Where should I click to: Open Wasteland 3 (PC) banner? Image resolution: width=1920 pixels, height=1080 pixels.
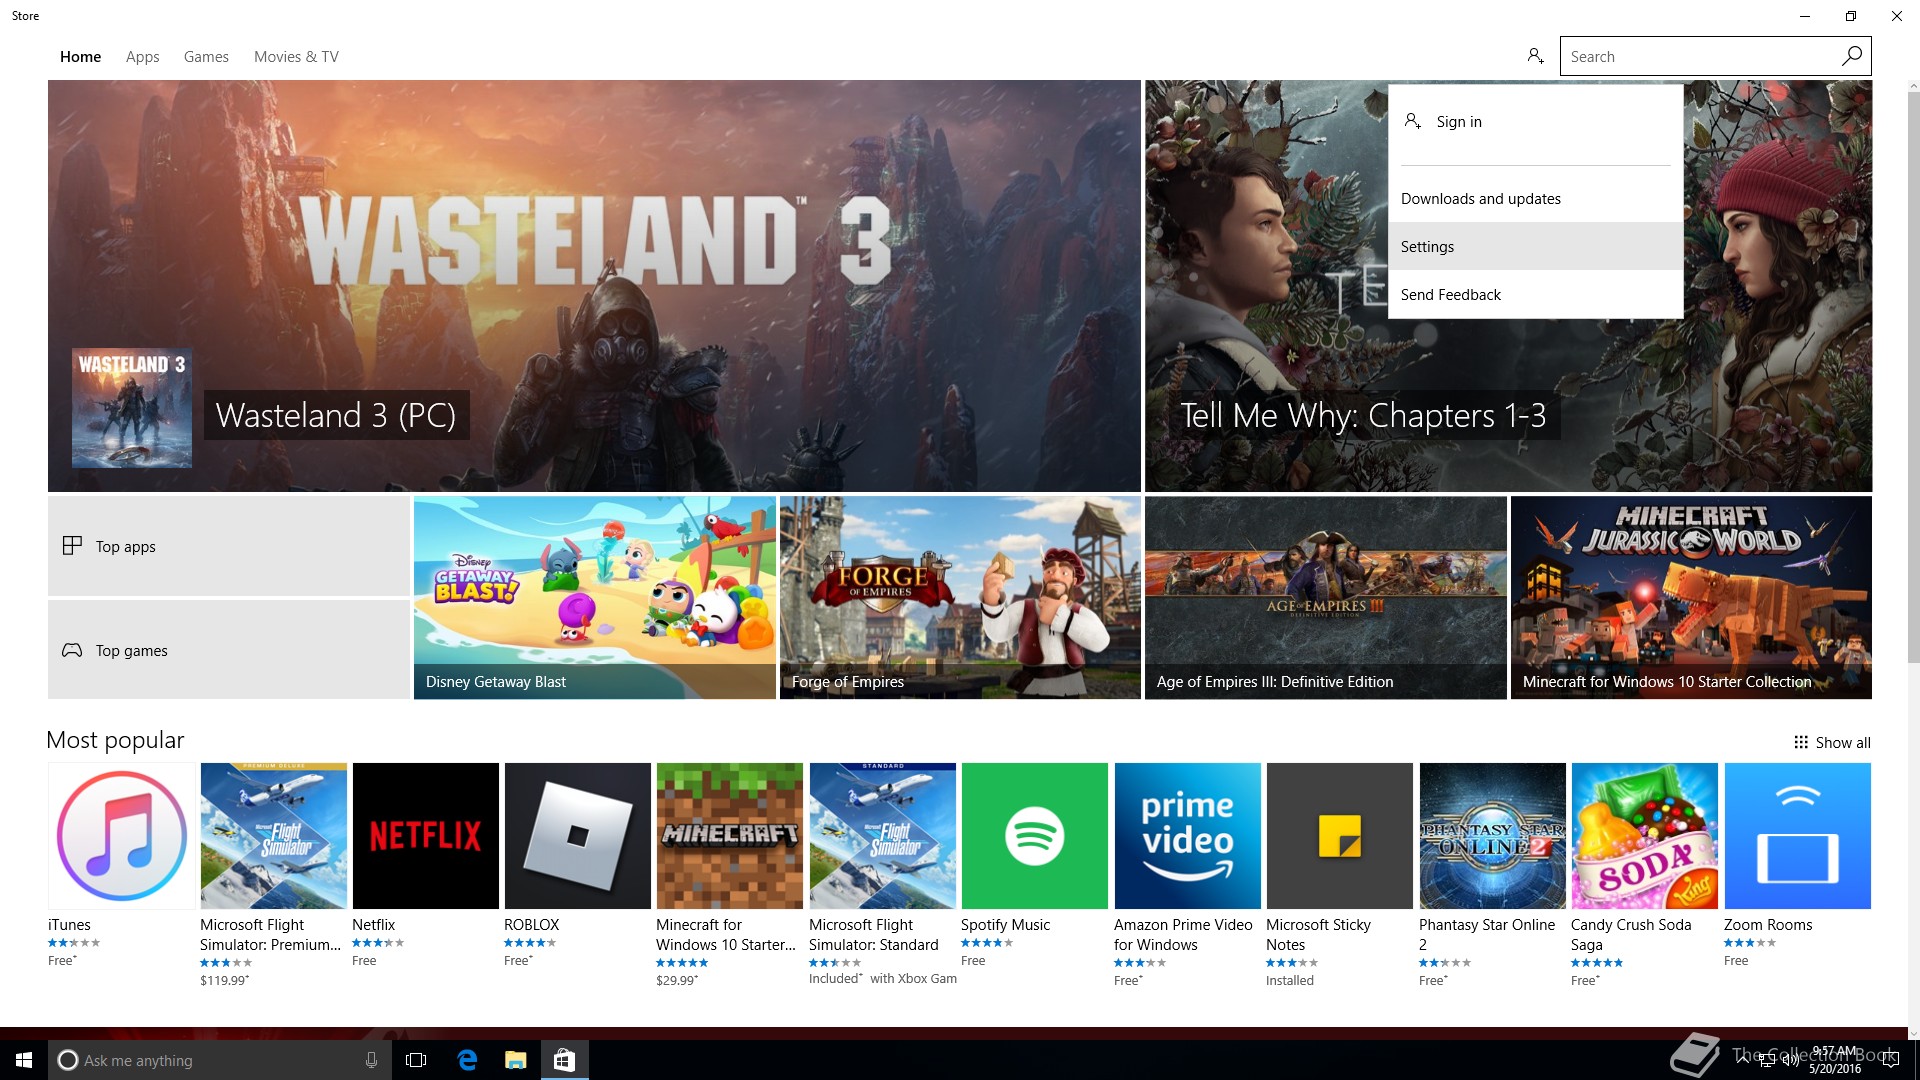click(594, 286)
